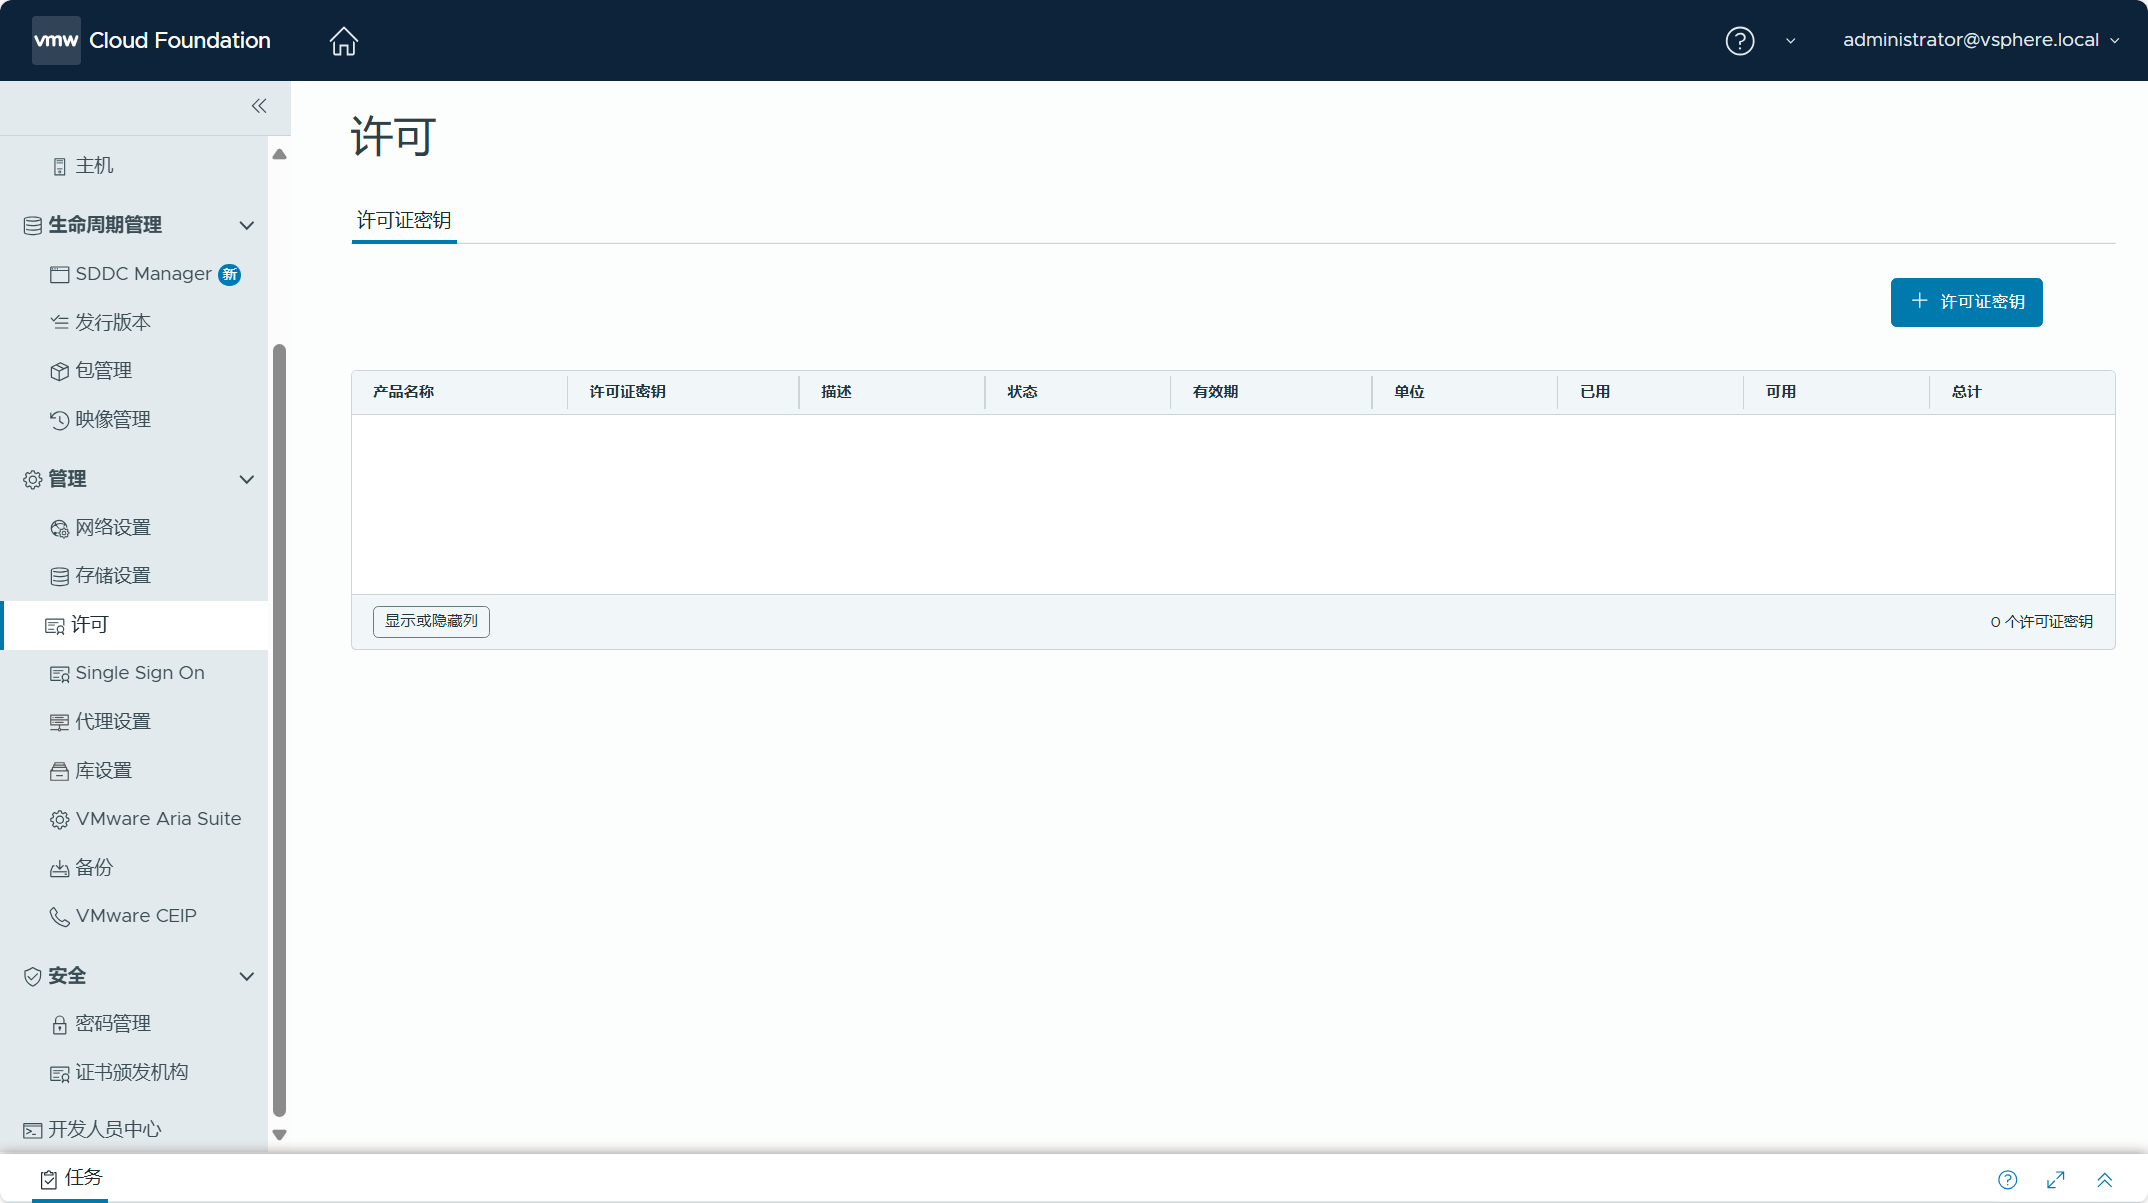This screenshot has width=2148, height=1203.
Task: Open Single Sign On in sidebar
Action: (x=139, y=673)
